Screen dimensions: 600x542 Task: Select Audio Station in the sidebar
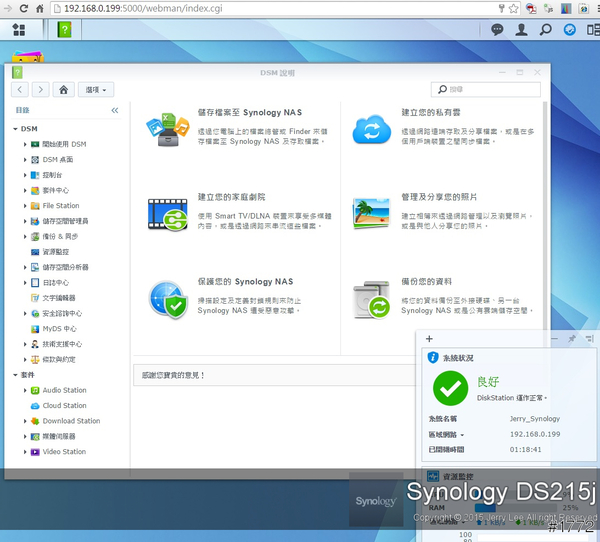(x=64, y=391)
